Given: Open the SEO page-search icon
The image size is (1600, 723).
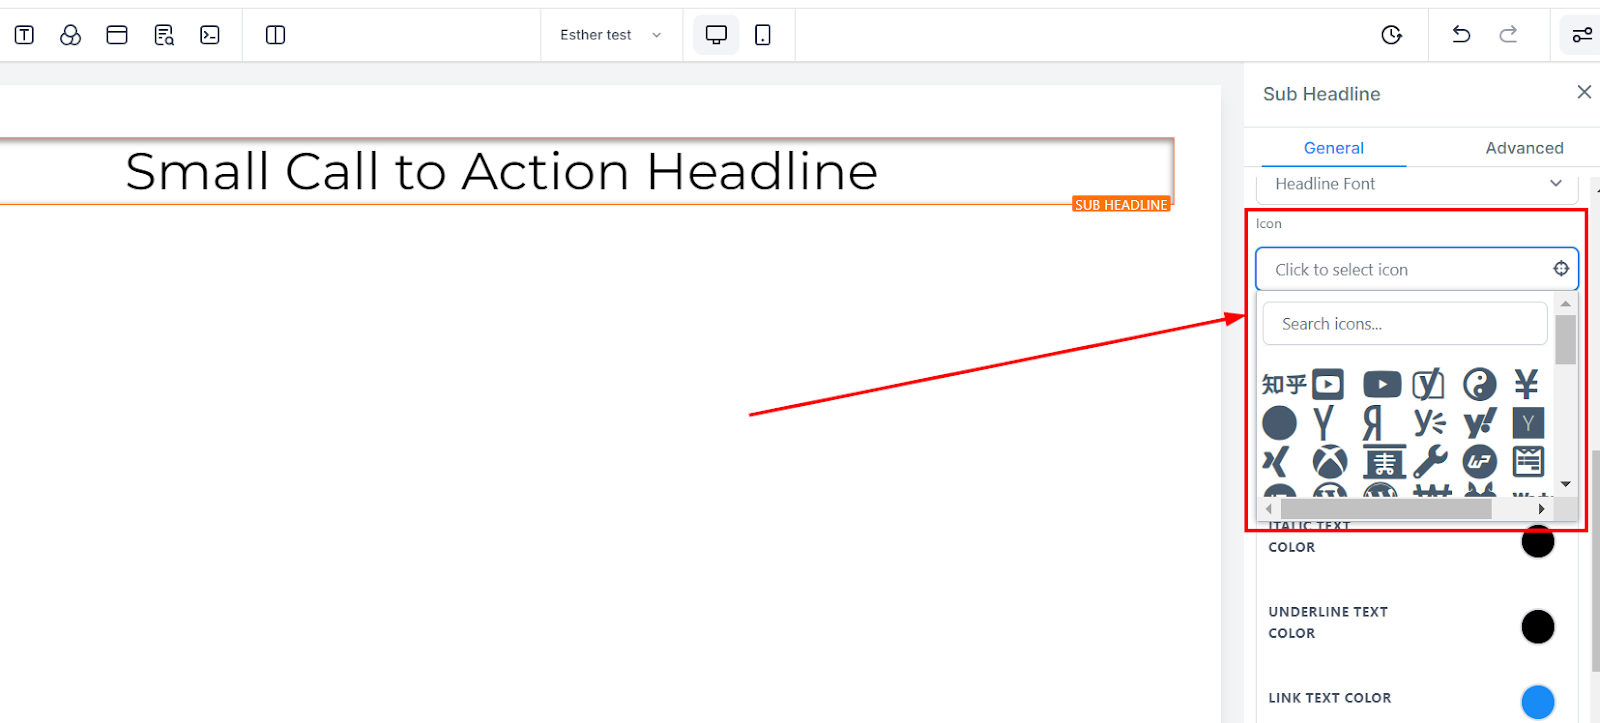Looking at the screenshot, I should (x=164, y=35).
